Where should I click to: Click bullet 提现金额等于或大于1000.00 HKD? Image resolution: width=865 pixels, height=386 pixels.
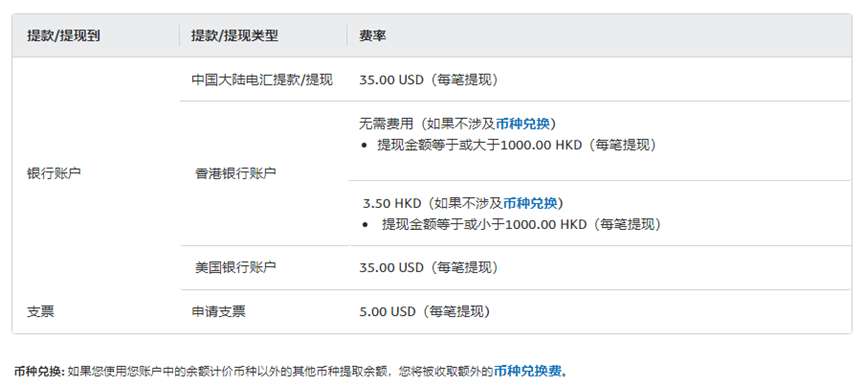coord(517,146)
